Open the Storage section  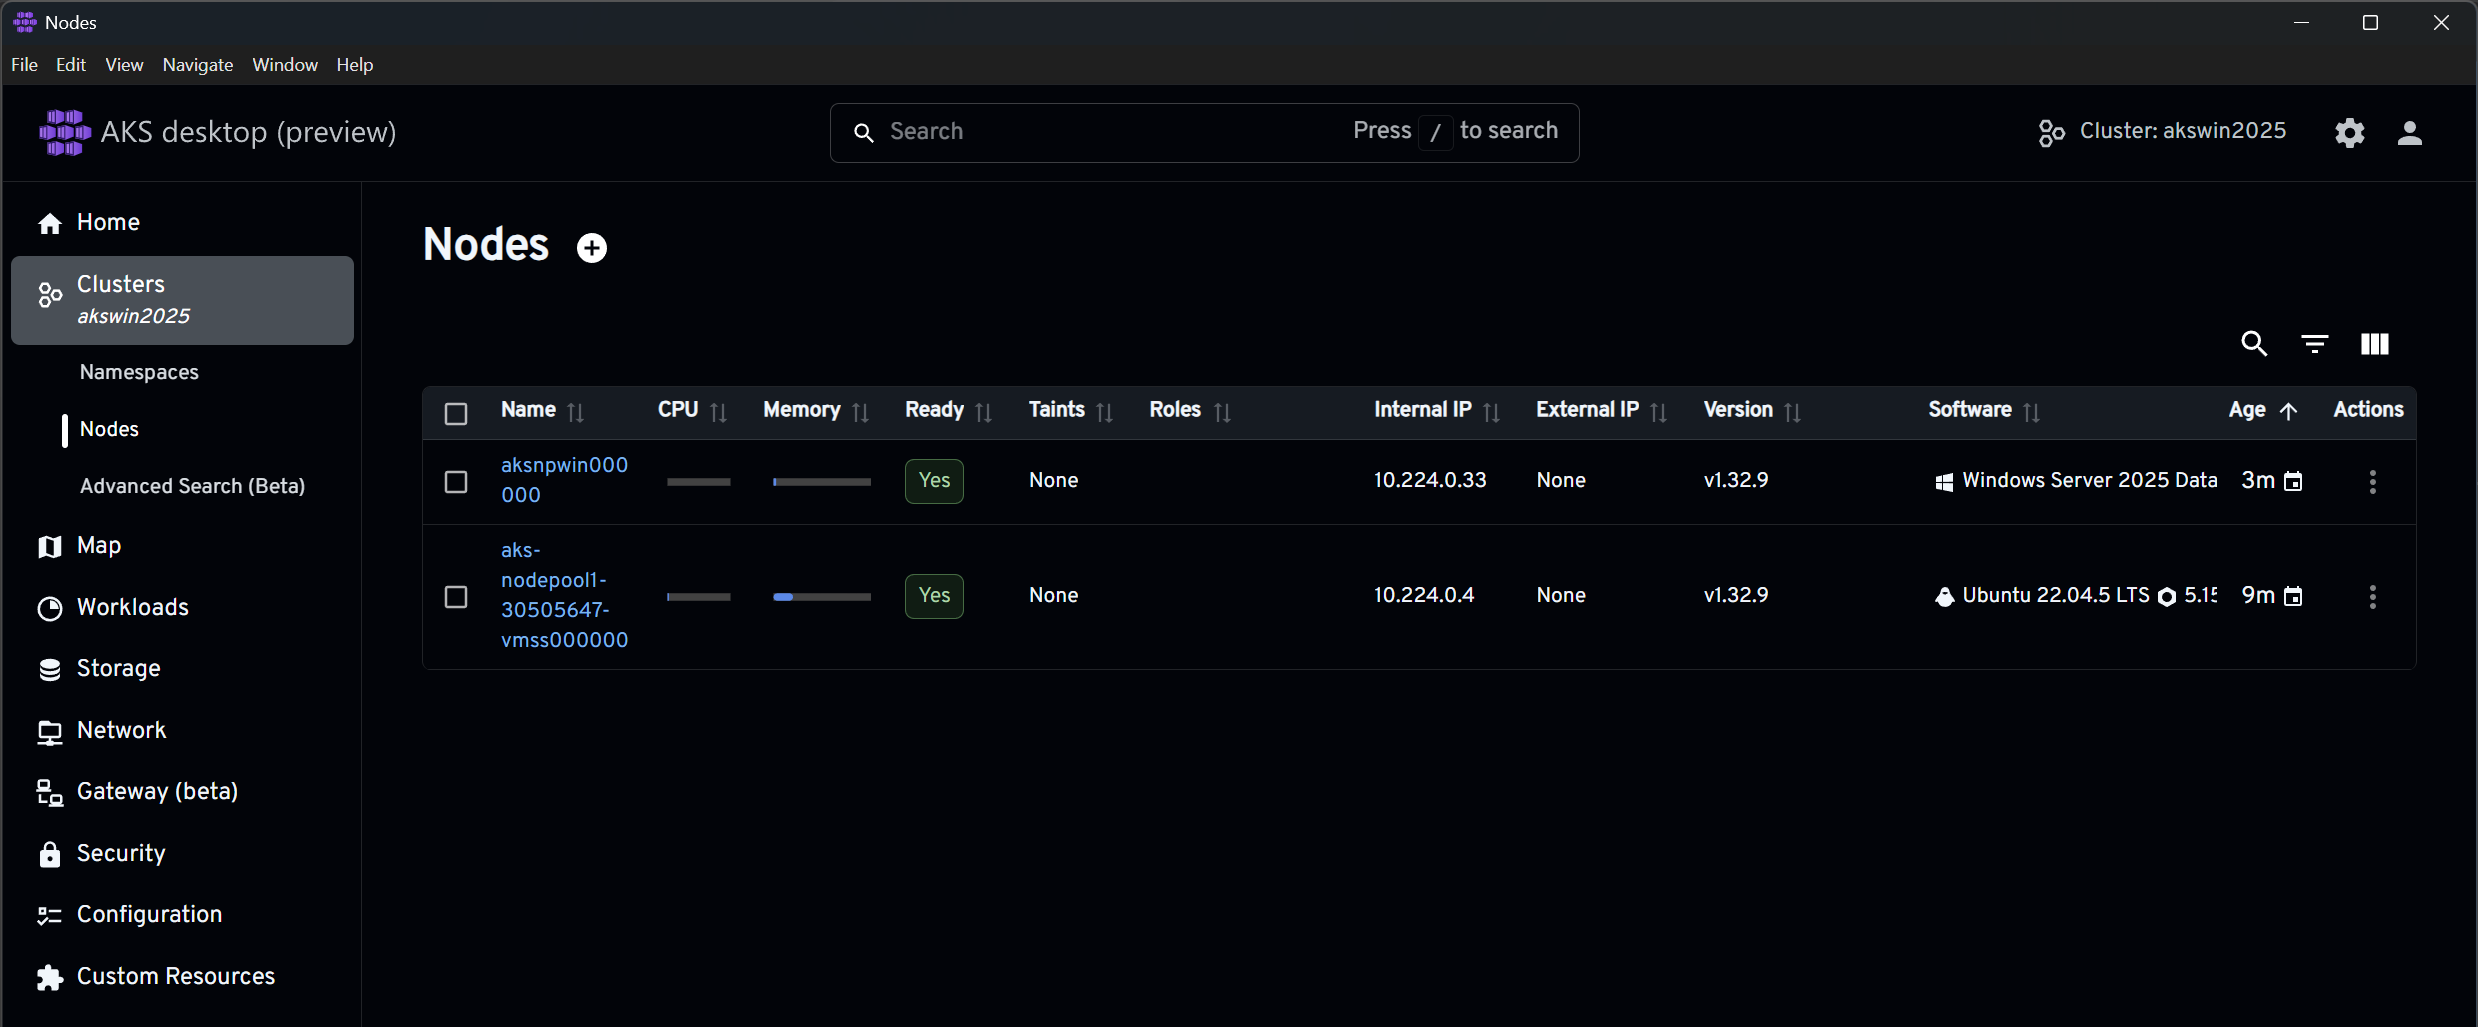(118, 668)
